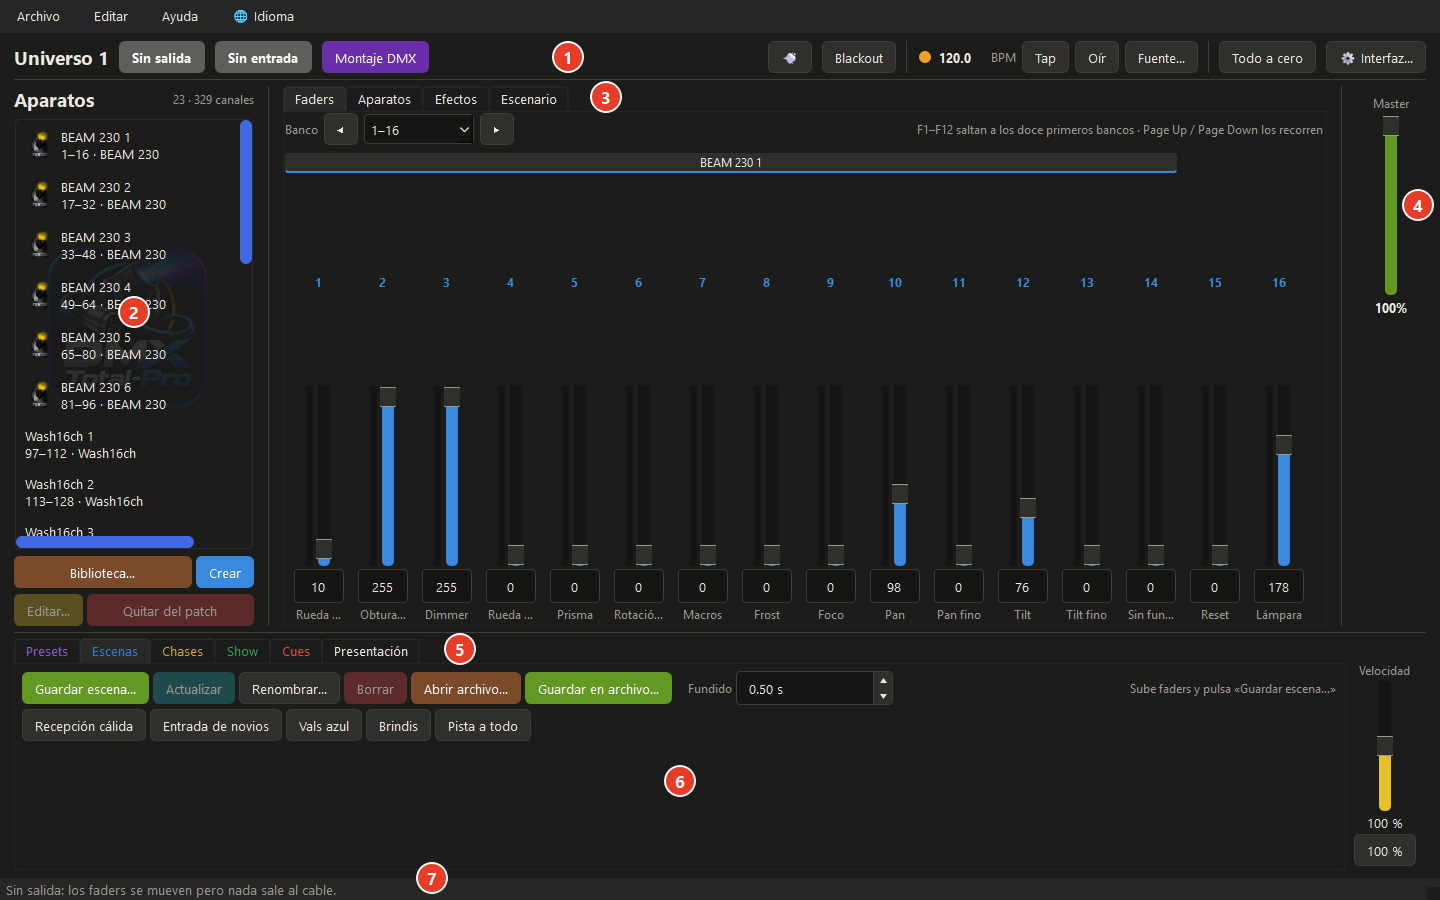
Task: Click Guardar escena... button
Action: pos(86,689)
